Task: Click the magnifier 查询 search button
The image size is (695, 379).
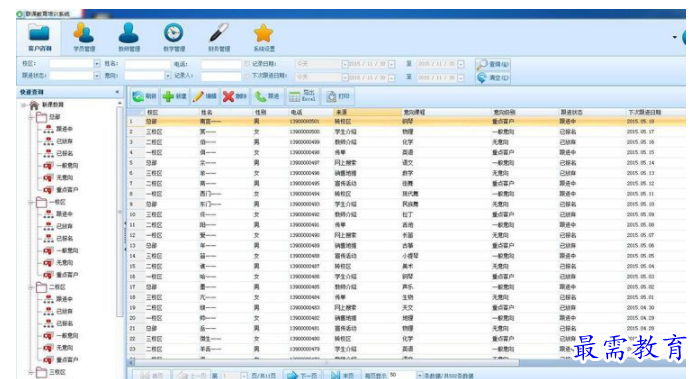Action: pos(492,64)
